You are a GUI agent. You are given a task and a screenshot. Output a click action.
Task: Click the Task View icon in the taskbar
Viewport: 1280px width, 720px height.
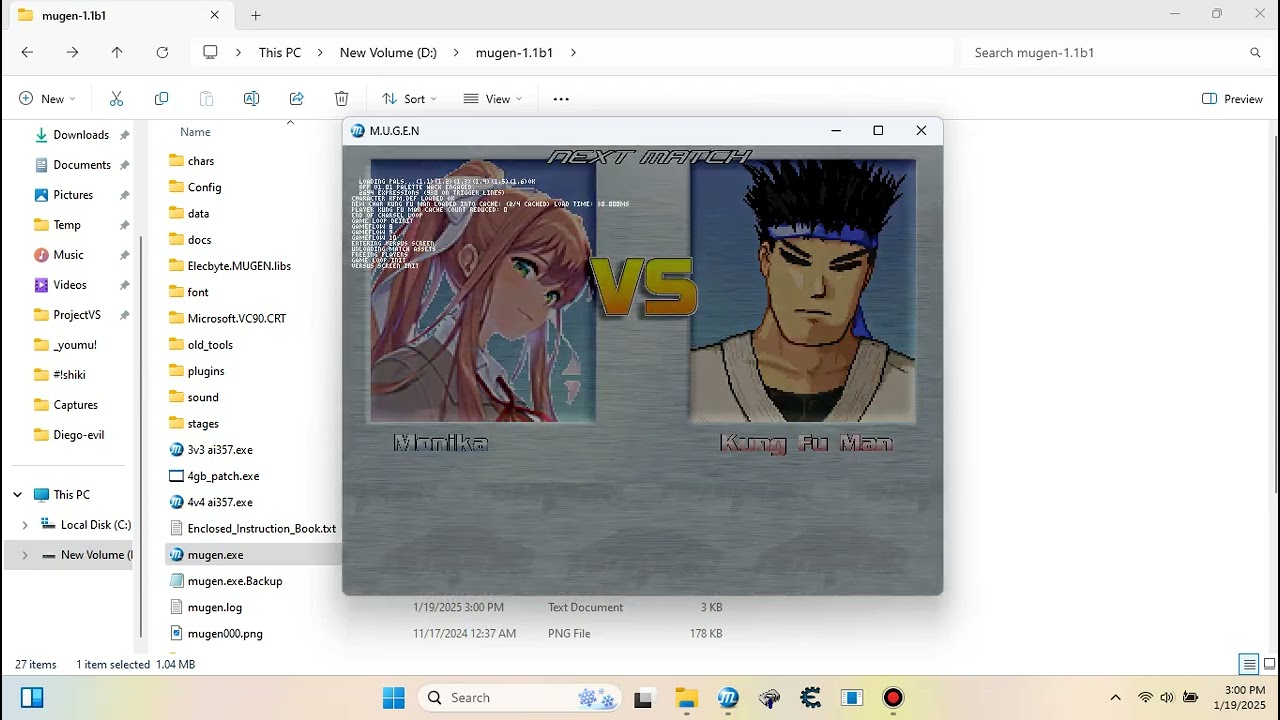pyautogui.click(x=643, y=698)
